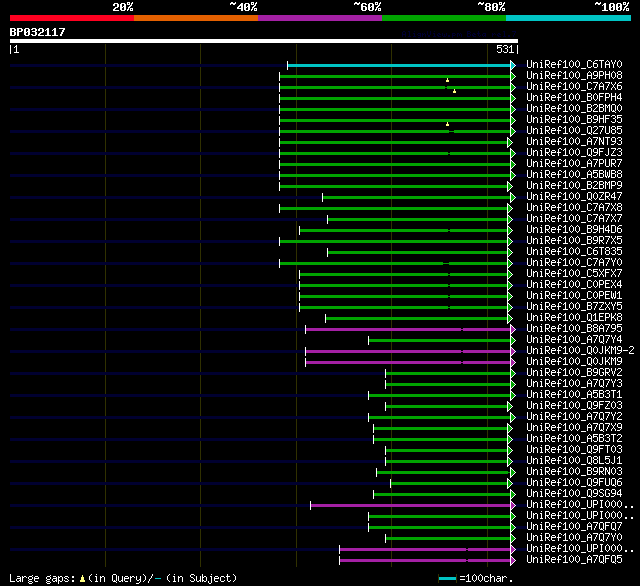Click the UniRef100_A5B3T2 hit label
Image resolution: width=640 pixels, height=586 pixels.
click(574, 439)
